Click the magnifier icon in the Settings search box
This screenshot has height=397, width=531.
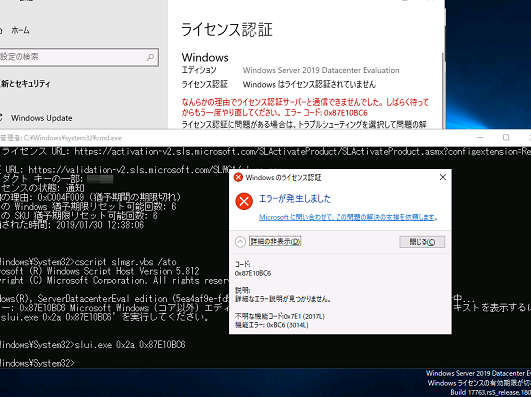150,57
